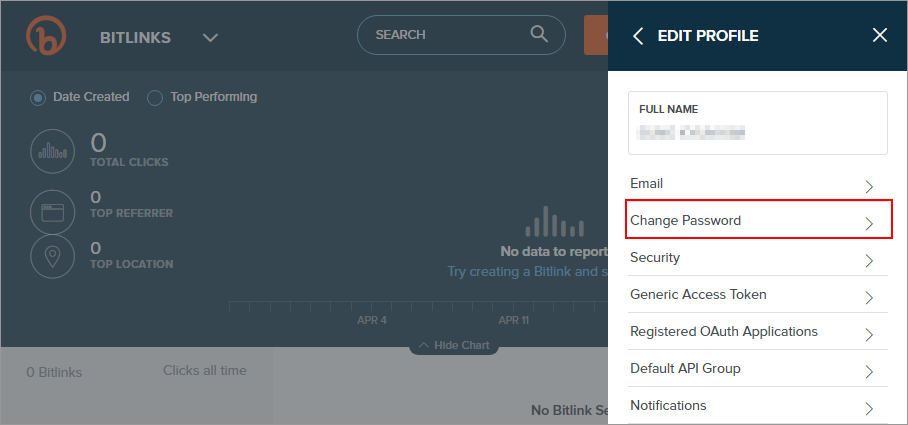This screenshot has height=425, width=908.
Task: Click the empty-chart bar graph icon
Action: (554, 222)
